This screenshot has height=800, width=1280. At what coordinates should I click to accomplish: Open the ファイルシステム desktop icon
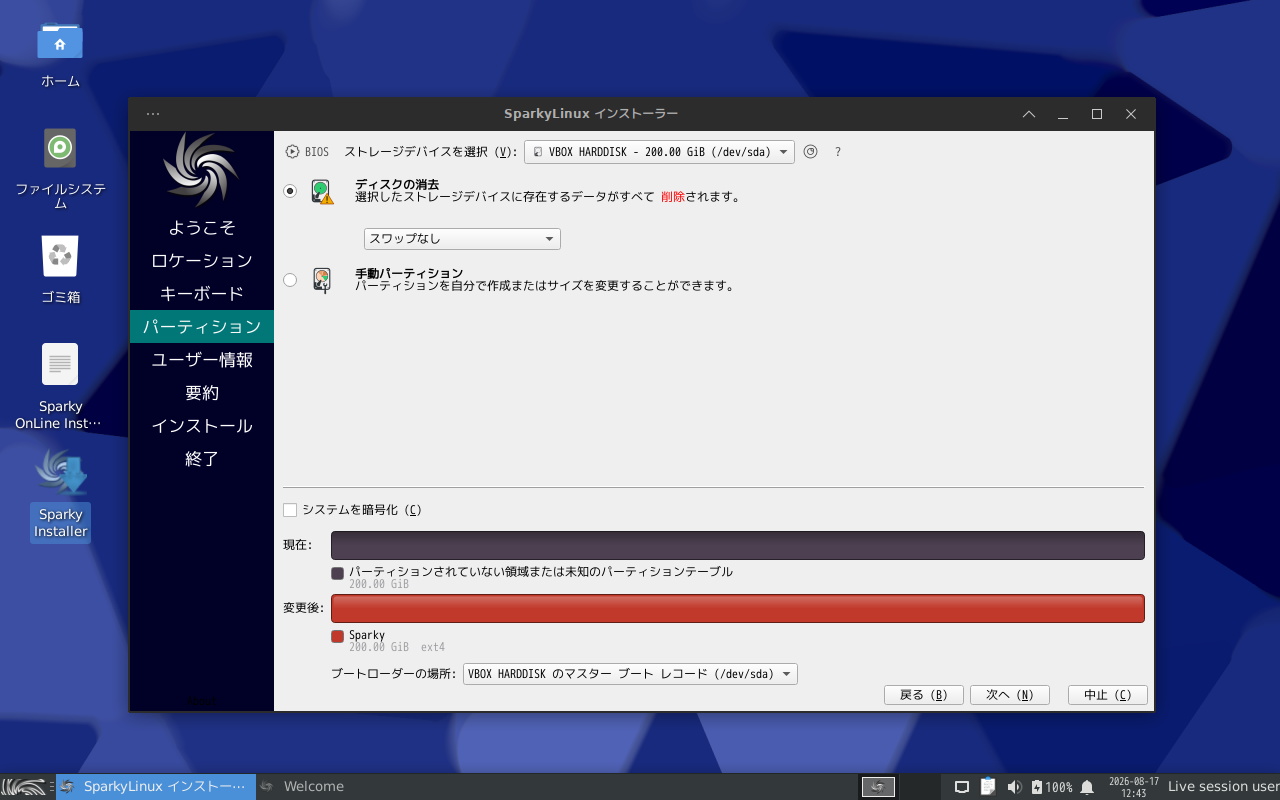[60, 168]
